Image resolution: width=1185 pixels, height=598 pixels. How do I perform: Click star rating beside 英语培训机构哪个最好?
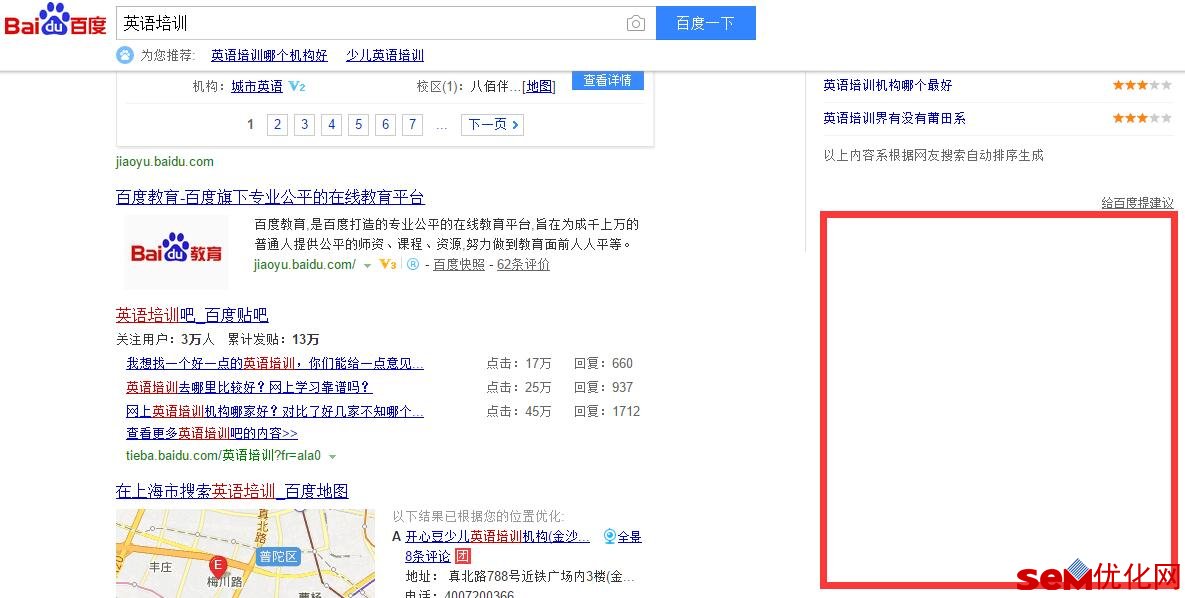(1142, 85)
